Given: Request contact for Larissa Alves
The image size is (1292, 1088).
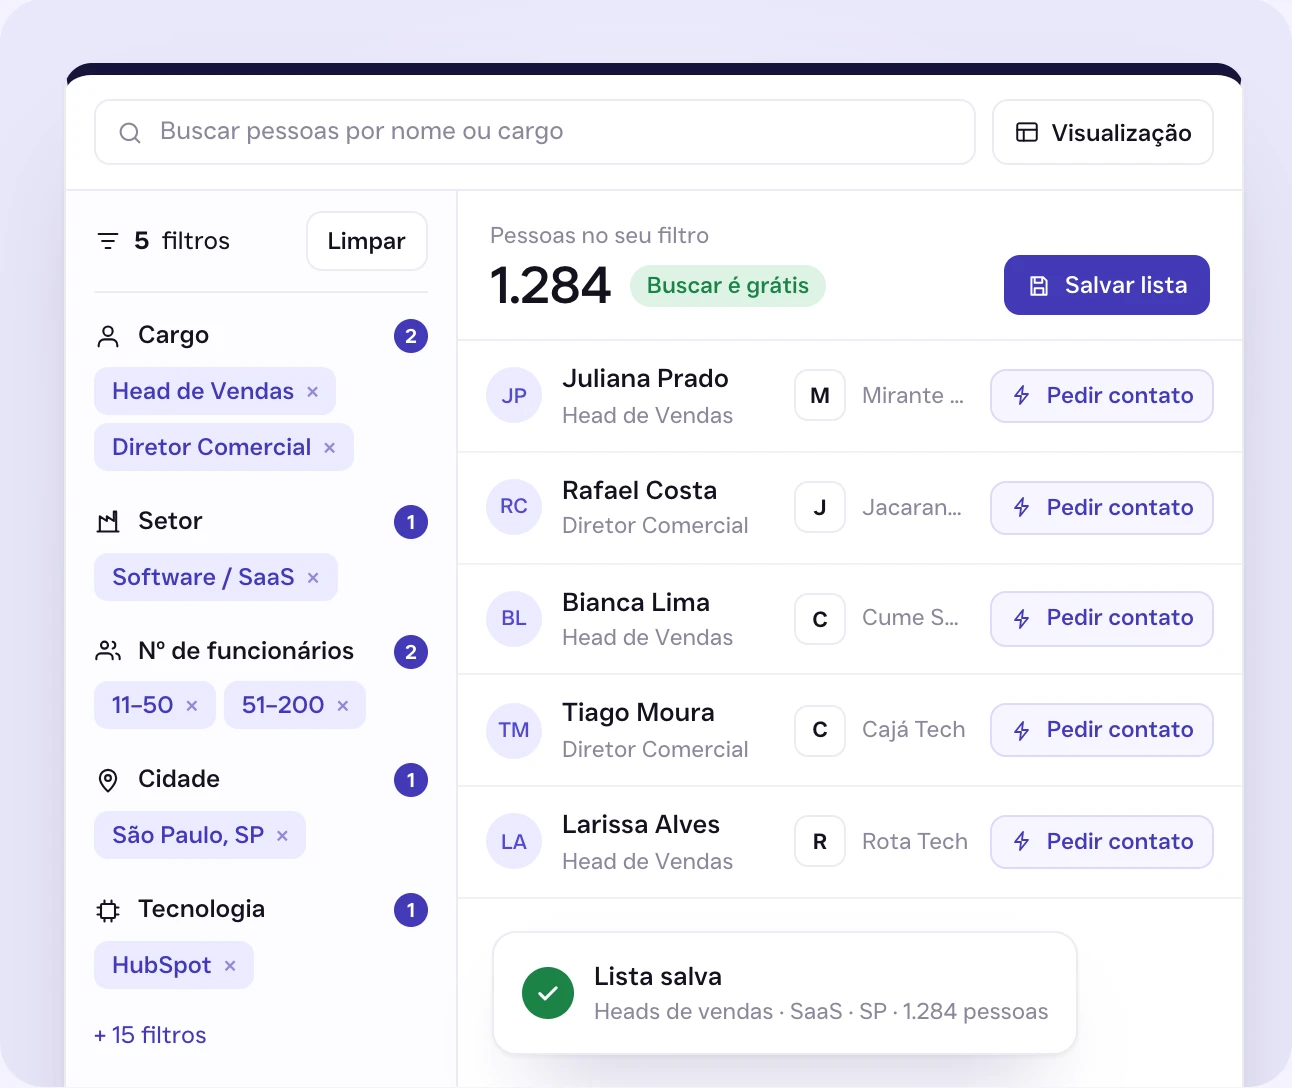Looking at the screenshot, I should point(1102,842).
